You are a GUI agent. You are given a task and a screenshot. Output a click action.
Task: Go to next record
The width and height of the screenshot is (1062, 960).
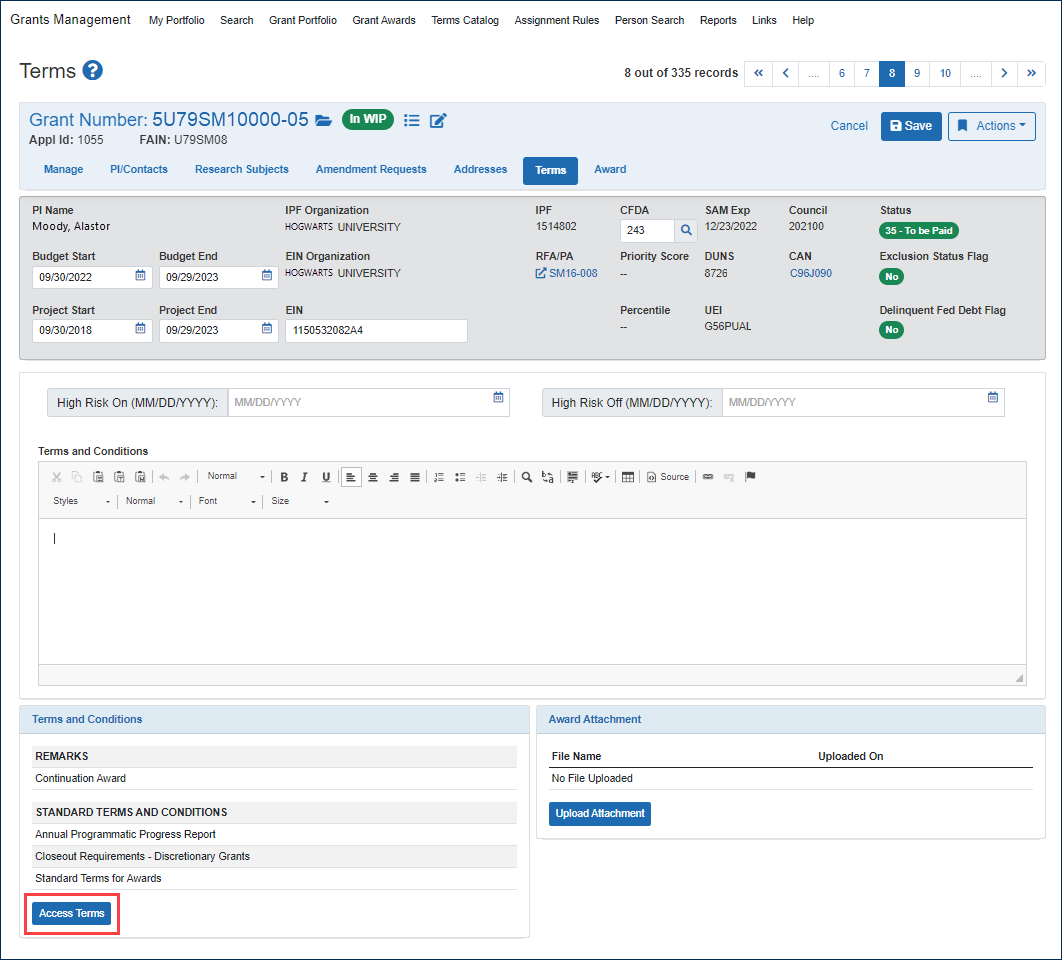coord(1004,73)
